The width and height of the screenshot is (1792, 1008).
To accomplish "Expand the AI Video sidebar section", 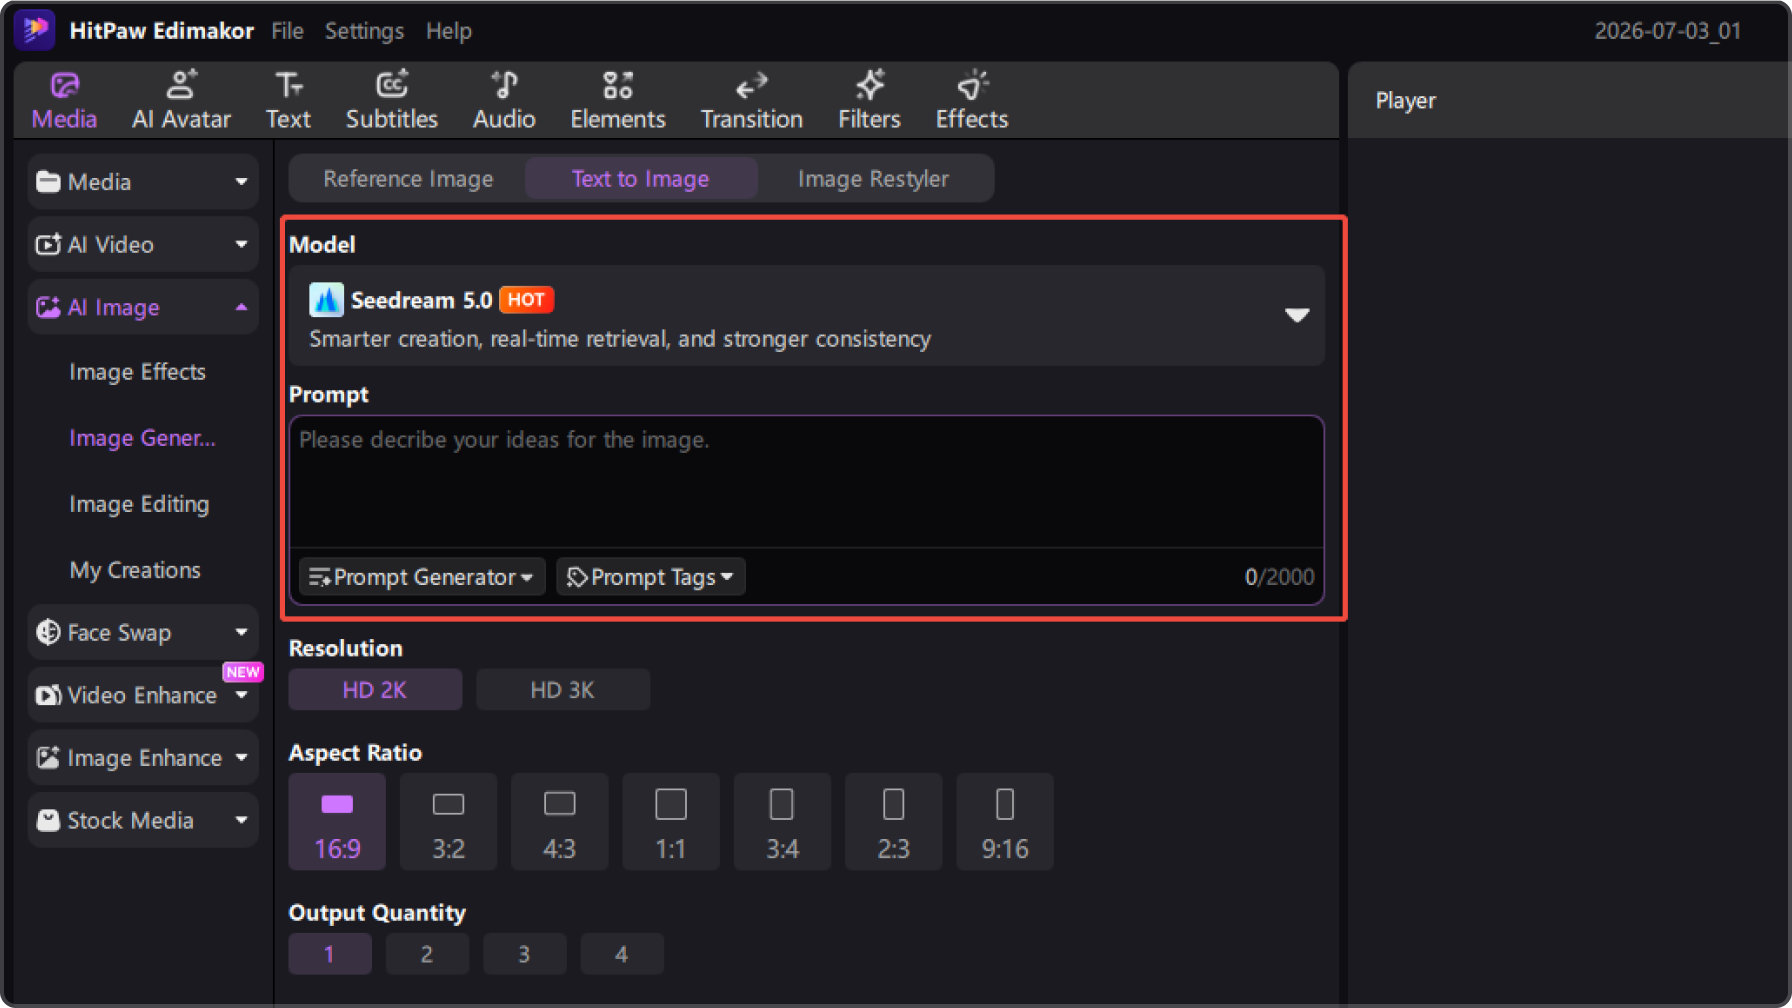I will [x=143, y=245].
